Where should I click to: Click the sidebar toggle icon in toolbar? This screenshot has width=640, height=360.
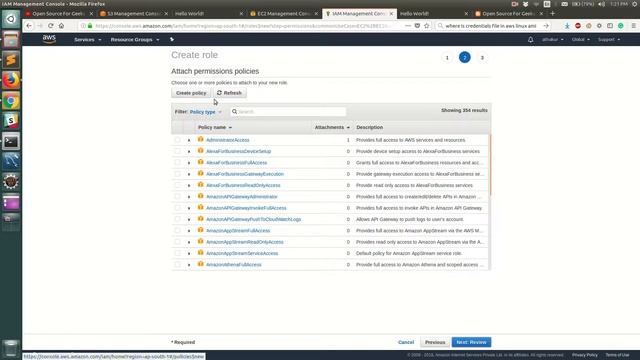610,26
